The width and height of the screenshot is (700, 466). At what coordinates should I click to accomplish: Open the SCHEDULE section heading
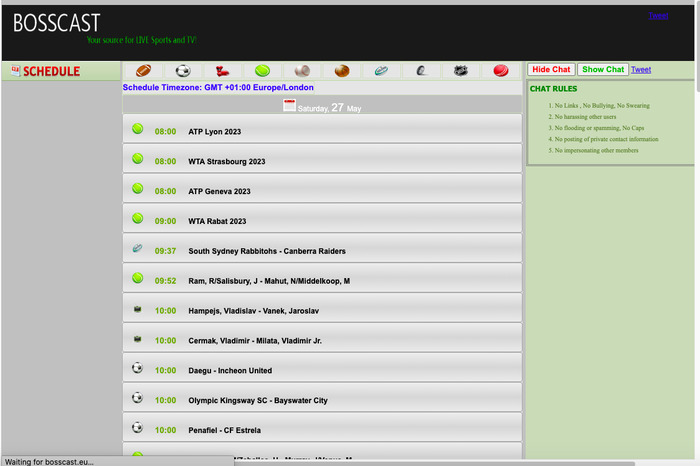tap(51, 71)
